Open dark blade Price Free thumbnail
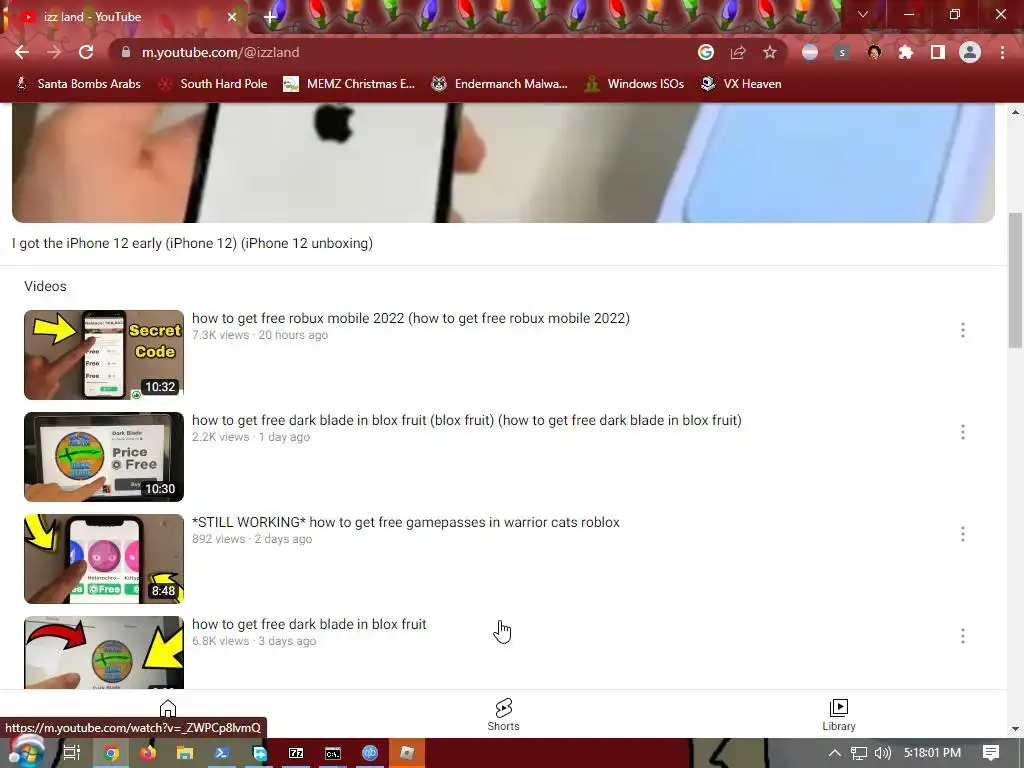 click(104, 456)
